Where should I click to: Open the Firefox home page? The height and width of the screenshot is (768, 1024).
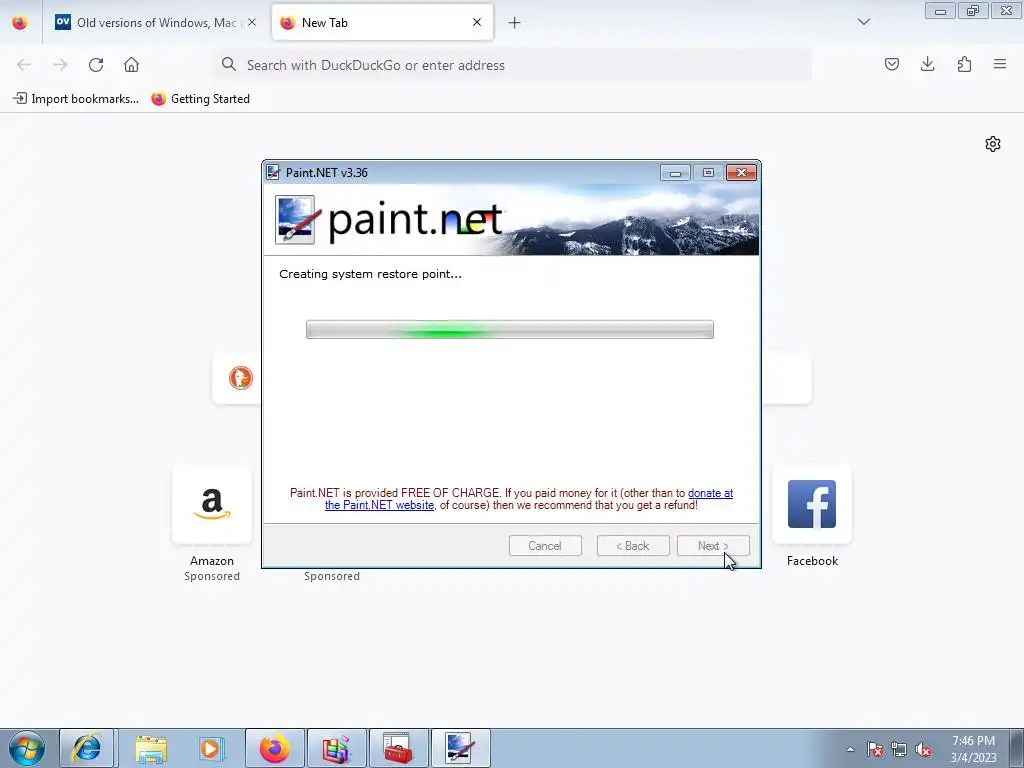click(131, 65)
